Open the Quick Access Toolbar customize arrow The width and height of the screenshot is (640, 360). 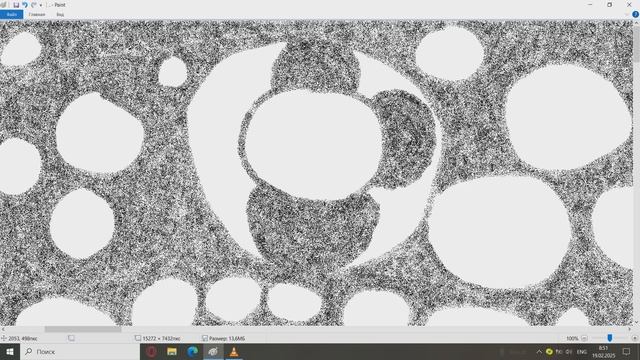[x=41, y=5]
